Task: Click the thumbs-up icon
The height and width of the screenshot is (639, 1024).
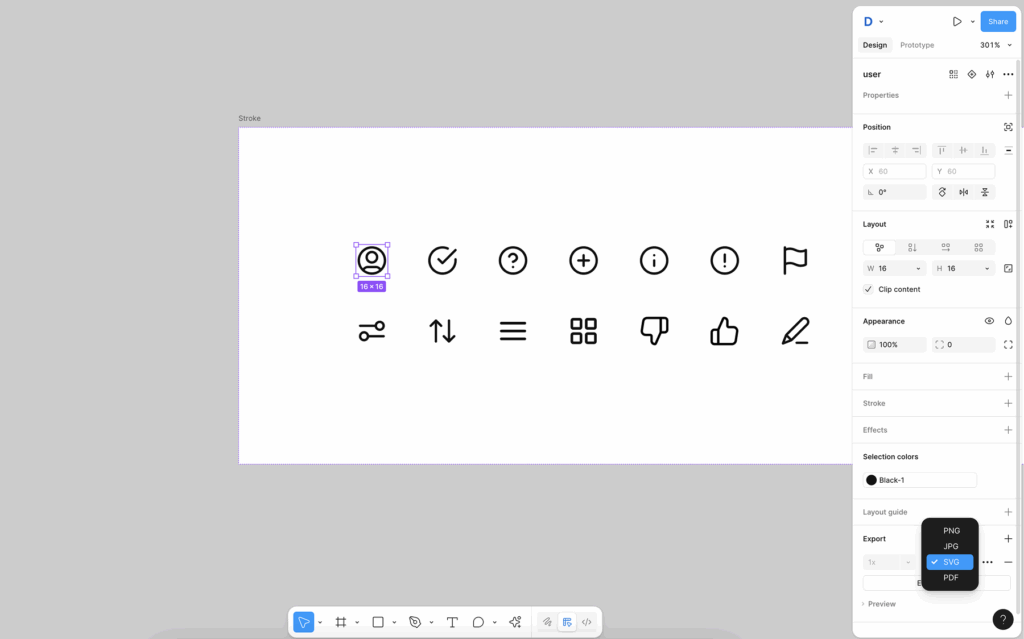Action: point(724,331)
